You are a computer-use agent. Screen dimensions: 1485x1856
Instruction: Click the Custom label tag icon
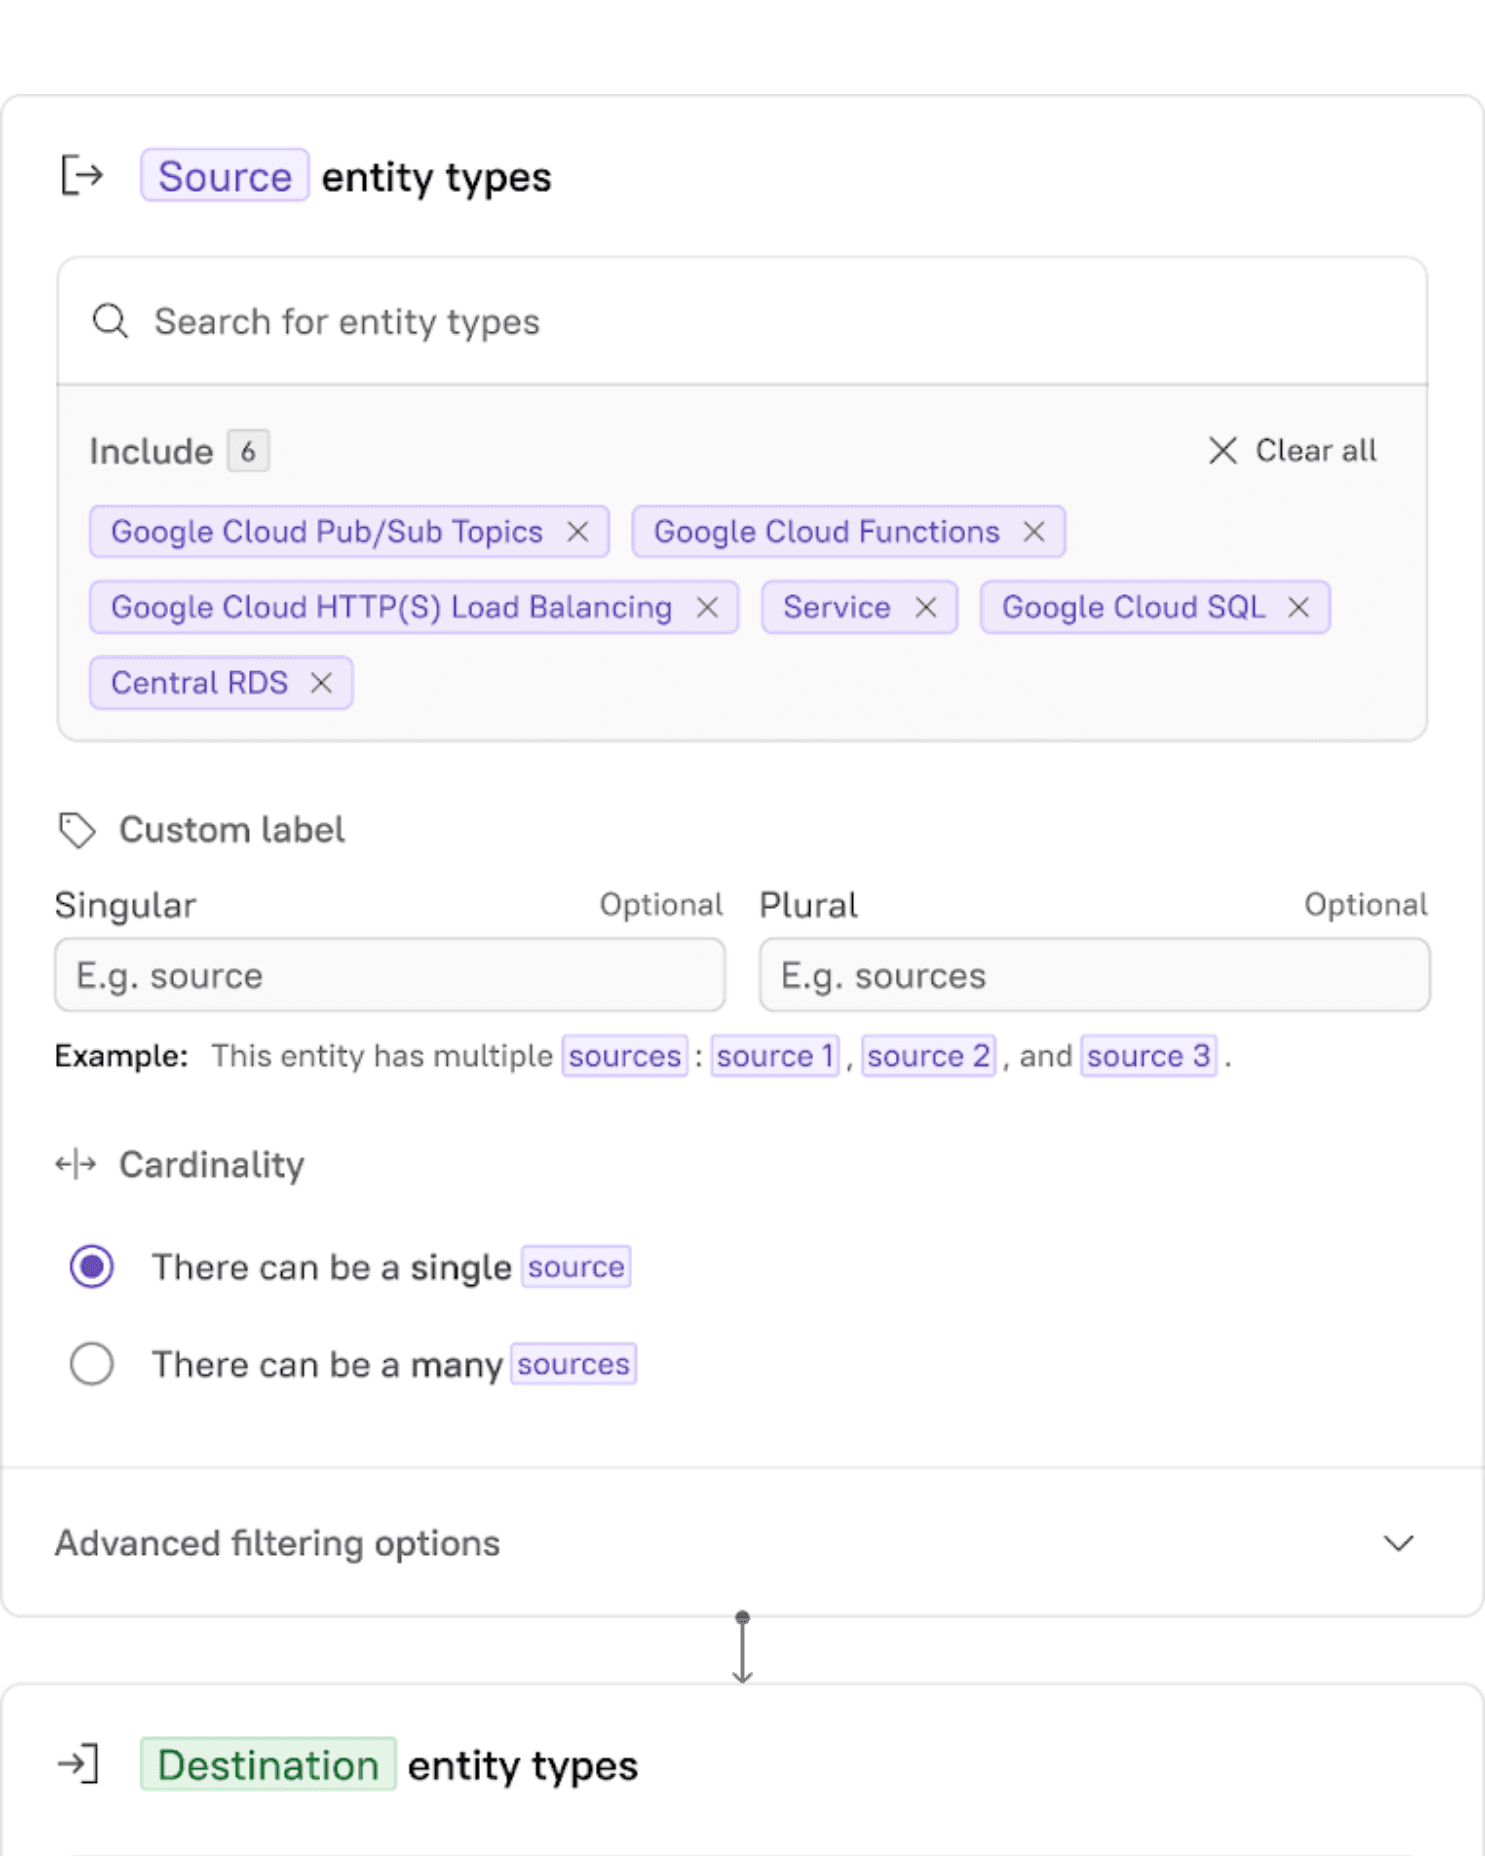[x=77, y=830]
